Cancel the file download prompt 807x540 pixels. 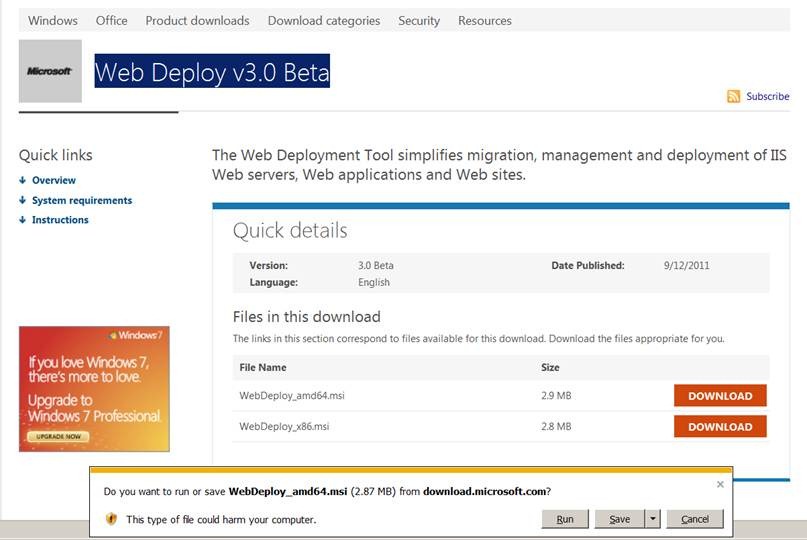(x=695, y=519)
